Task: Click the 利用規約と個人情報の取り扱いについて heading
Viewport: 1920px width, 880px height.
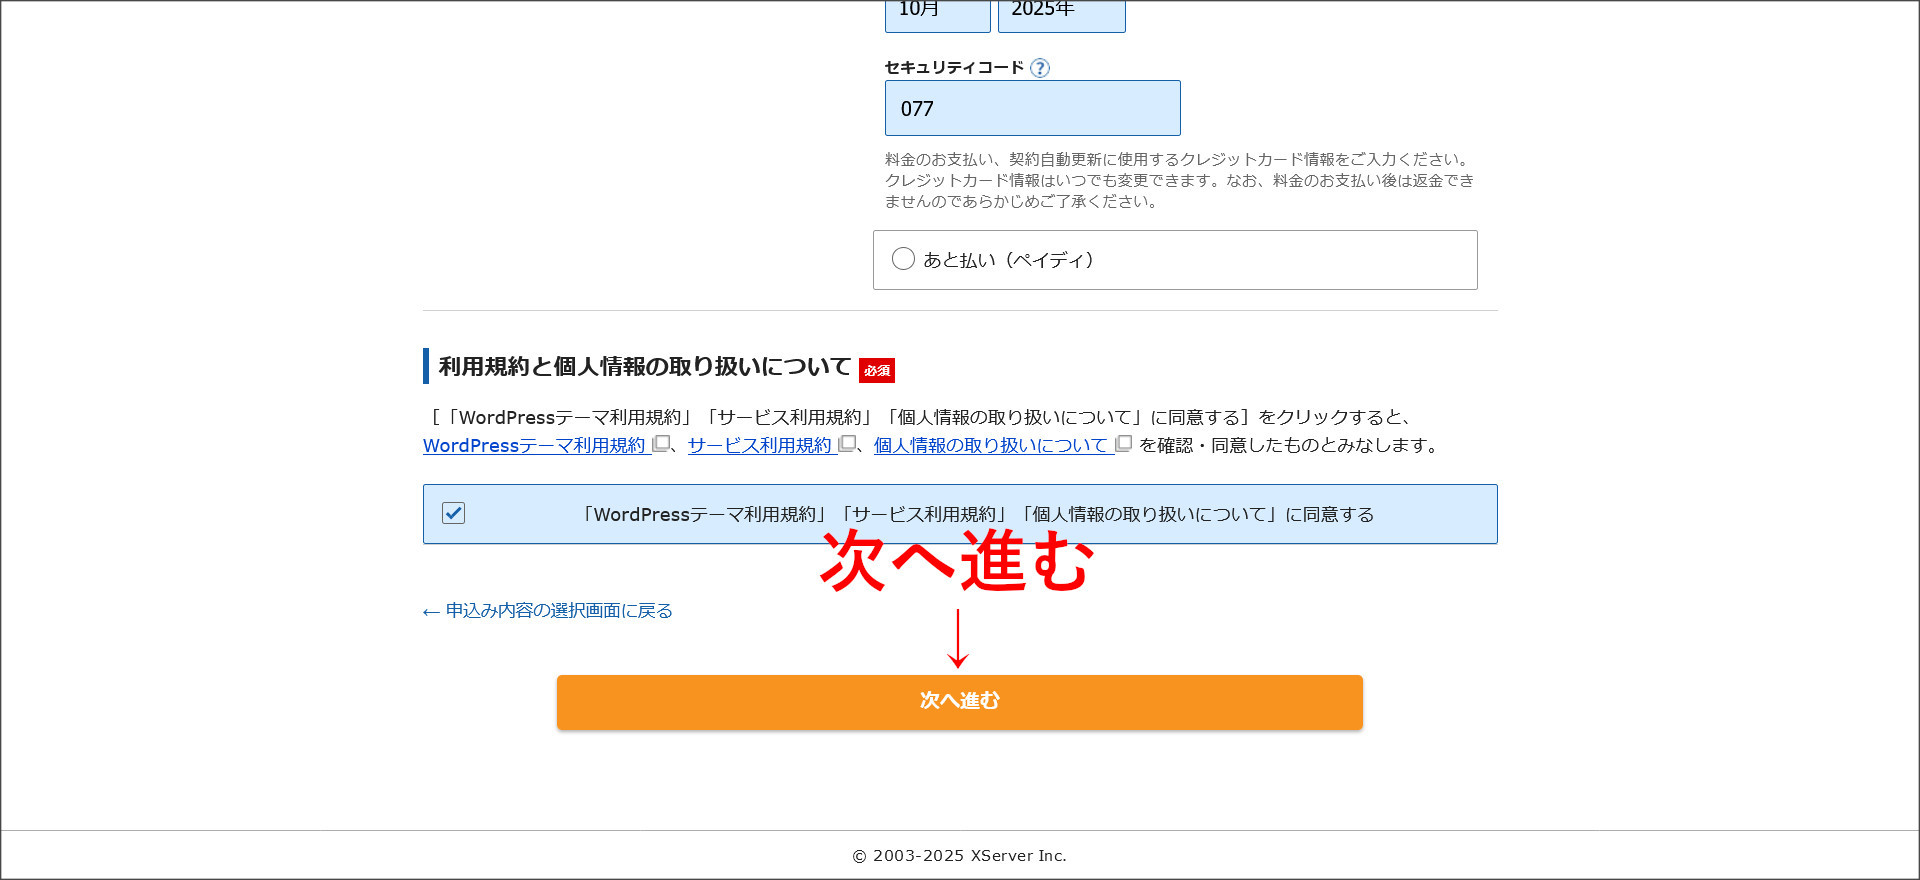Action: coord(645,366)
